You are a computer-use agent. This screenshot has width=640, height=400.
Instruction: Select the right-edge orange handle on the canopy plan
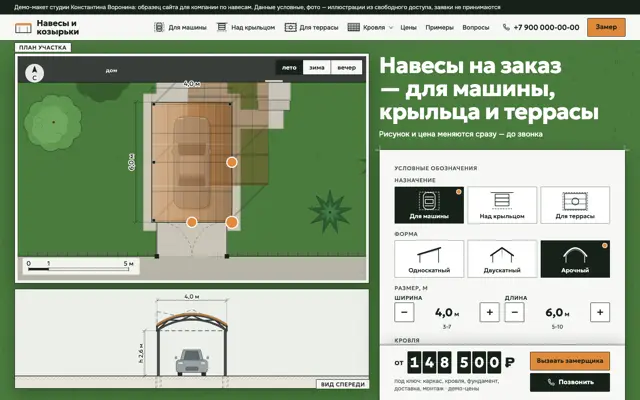pyautogui.click(x=232, y=162)
